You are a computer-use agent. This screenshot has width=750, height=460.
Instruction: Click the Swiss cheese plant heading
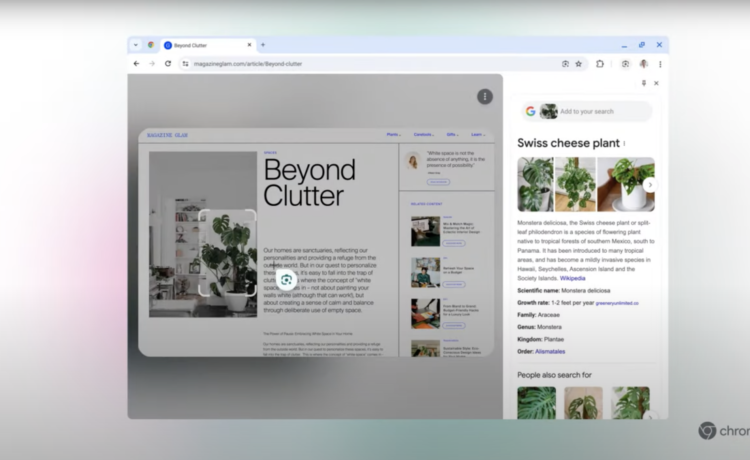click(x=568, y=143)
